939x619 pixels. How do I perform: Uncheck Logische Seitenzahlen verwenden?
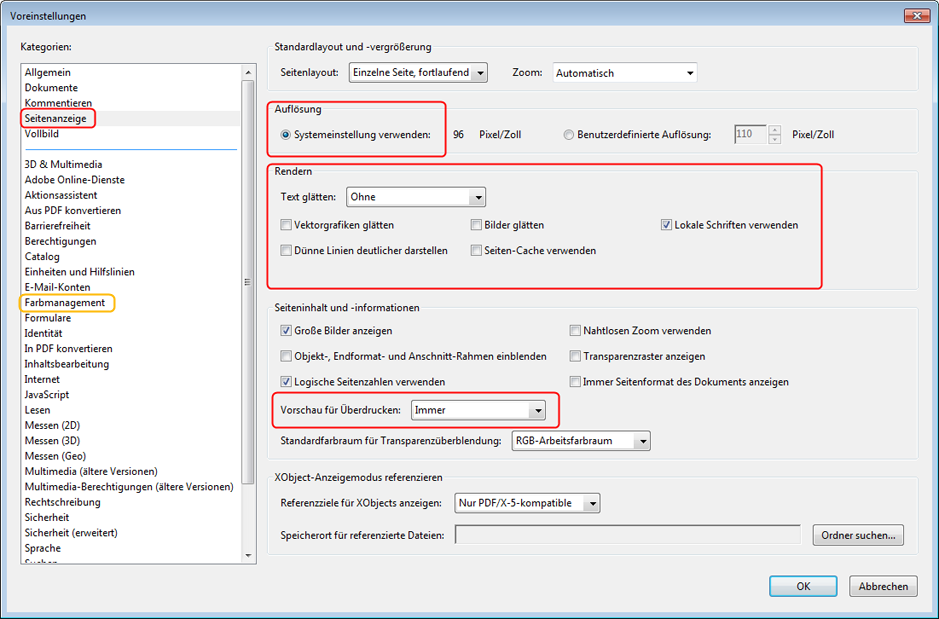click(286, 381)
